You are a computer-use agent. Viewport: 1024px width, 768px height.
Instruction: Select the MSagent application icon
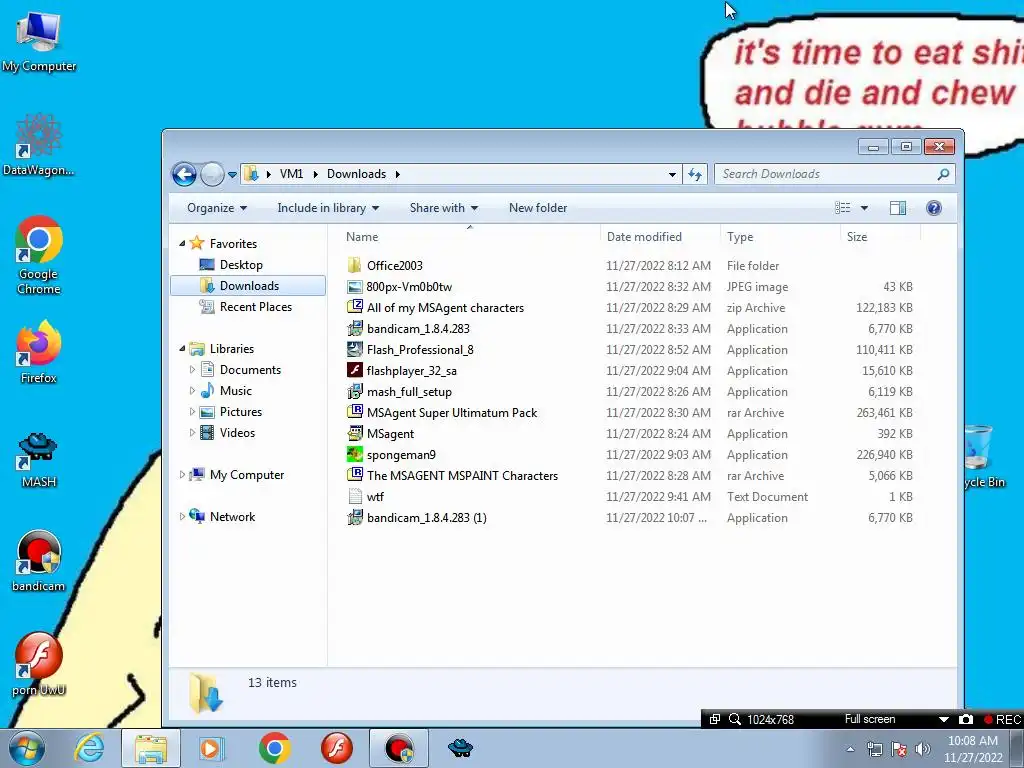pos(355,434)
